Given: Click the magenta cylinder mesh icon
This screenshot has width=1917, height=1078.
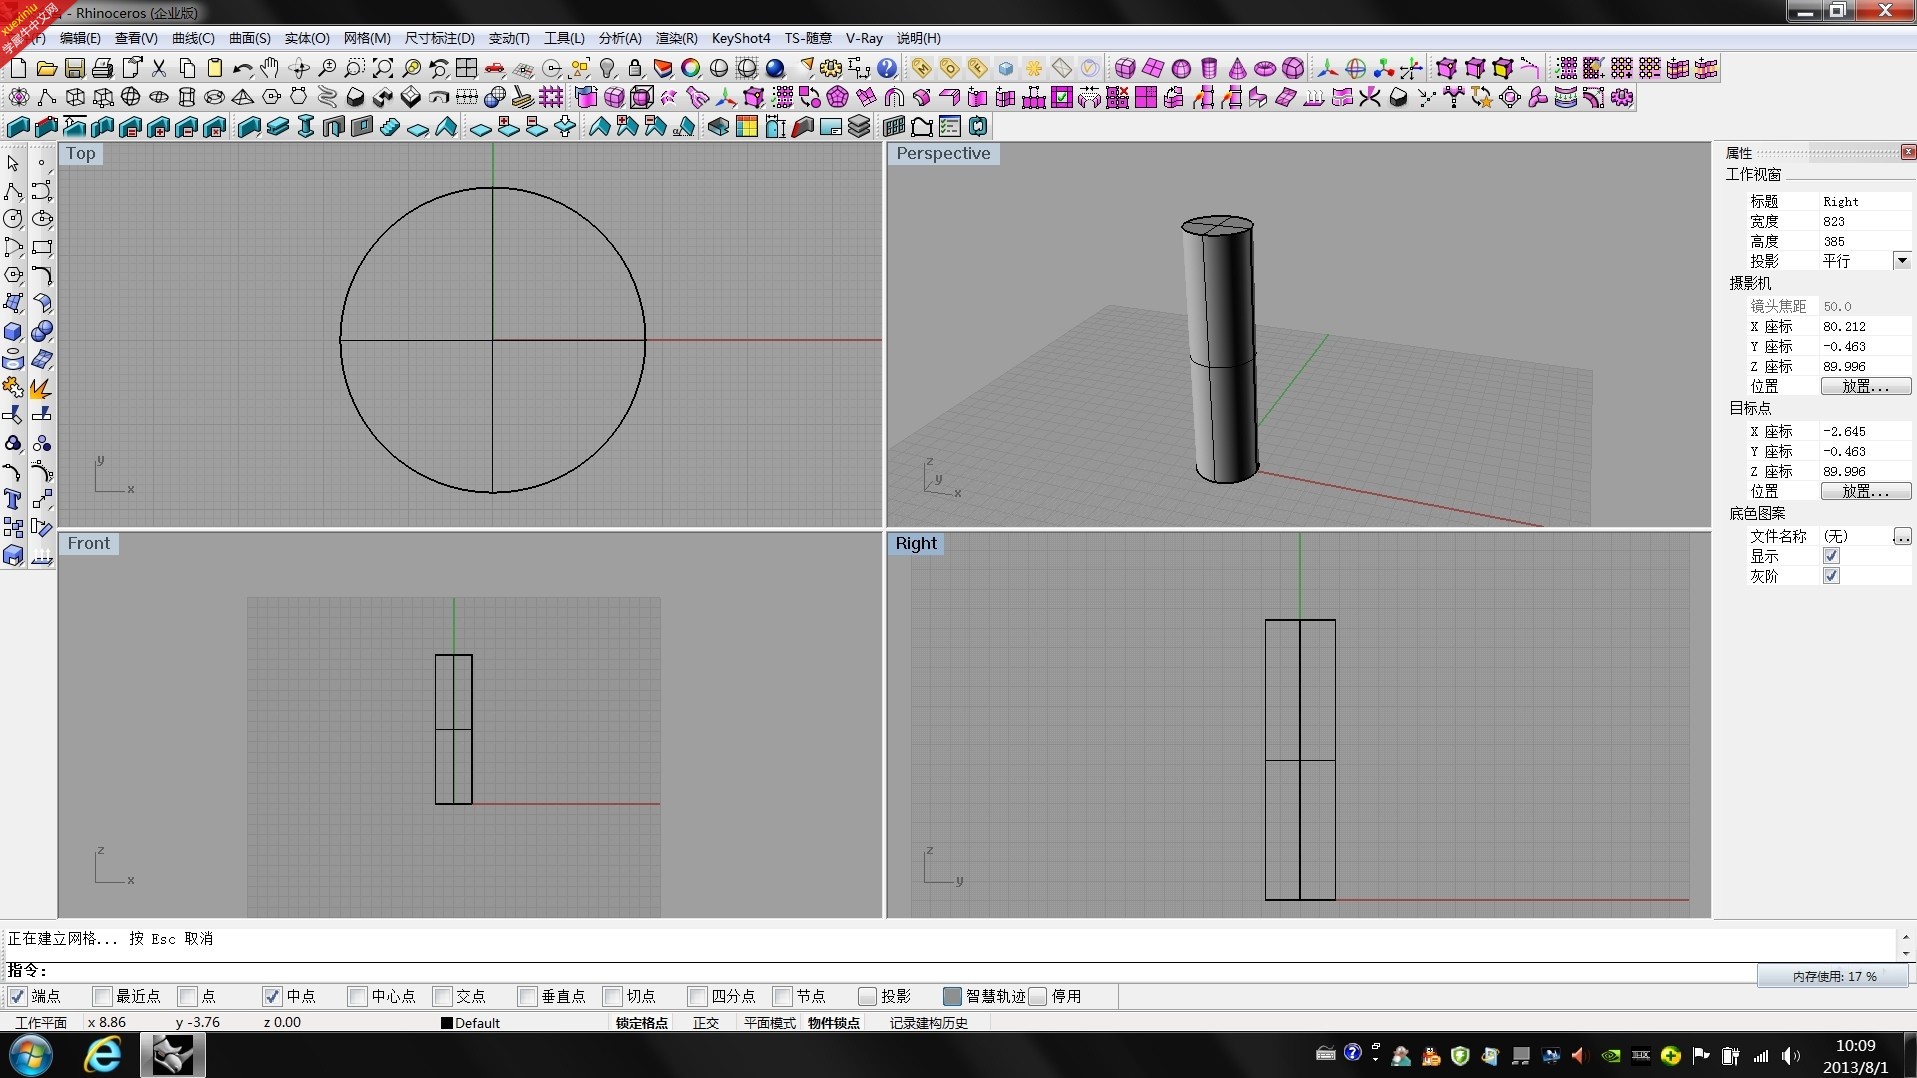Looking at the screenshot, I should pos(1209,68).
